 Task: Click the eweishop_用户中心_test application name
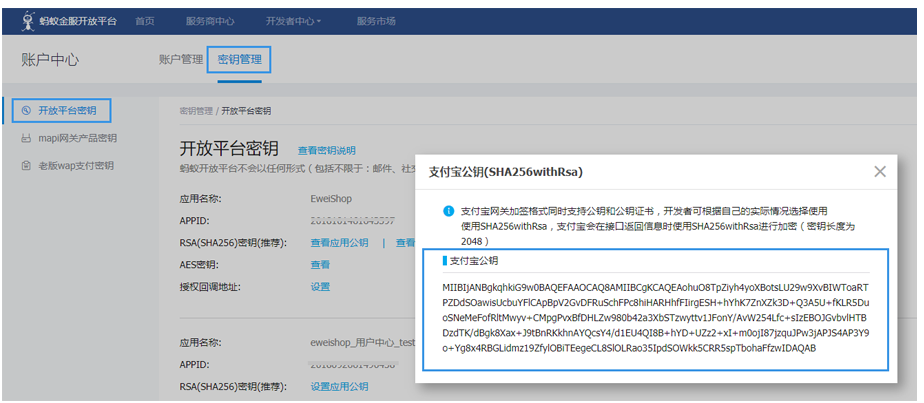click(x=363, y=342)
